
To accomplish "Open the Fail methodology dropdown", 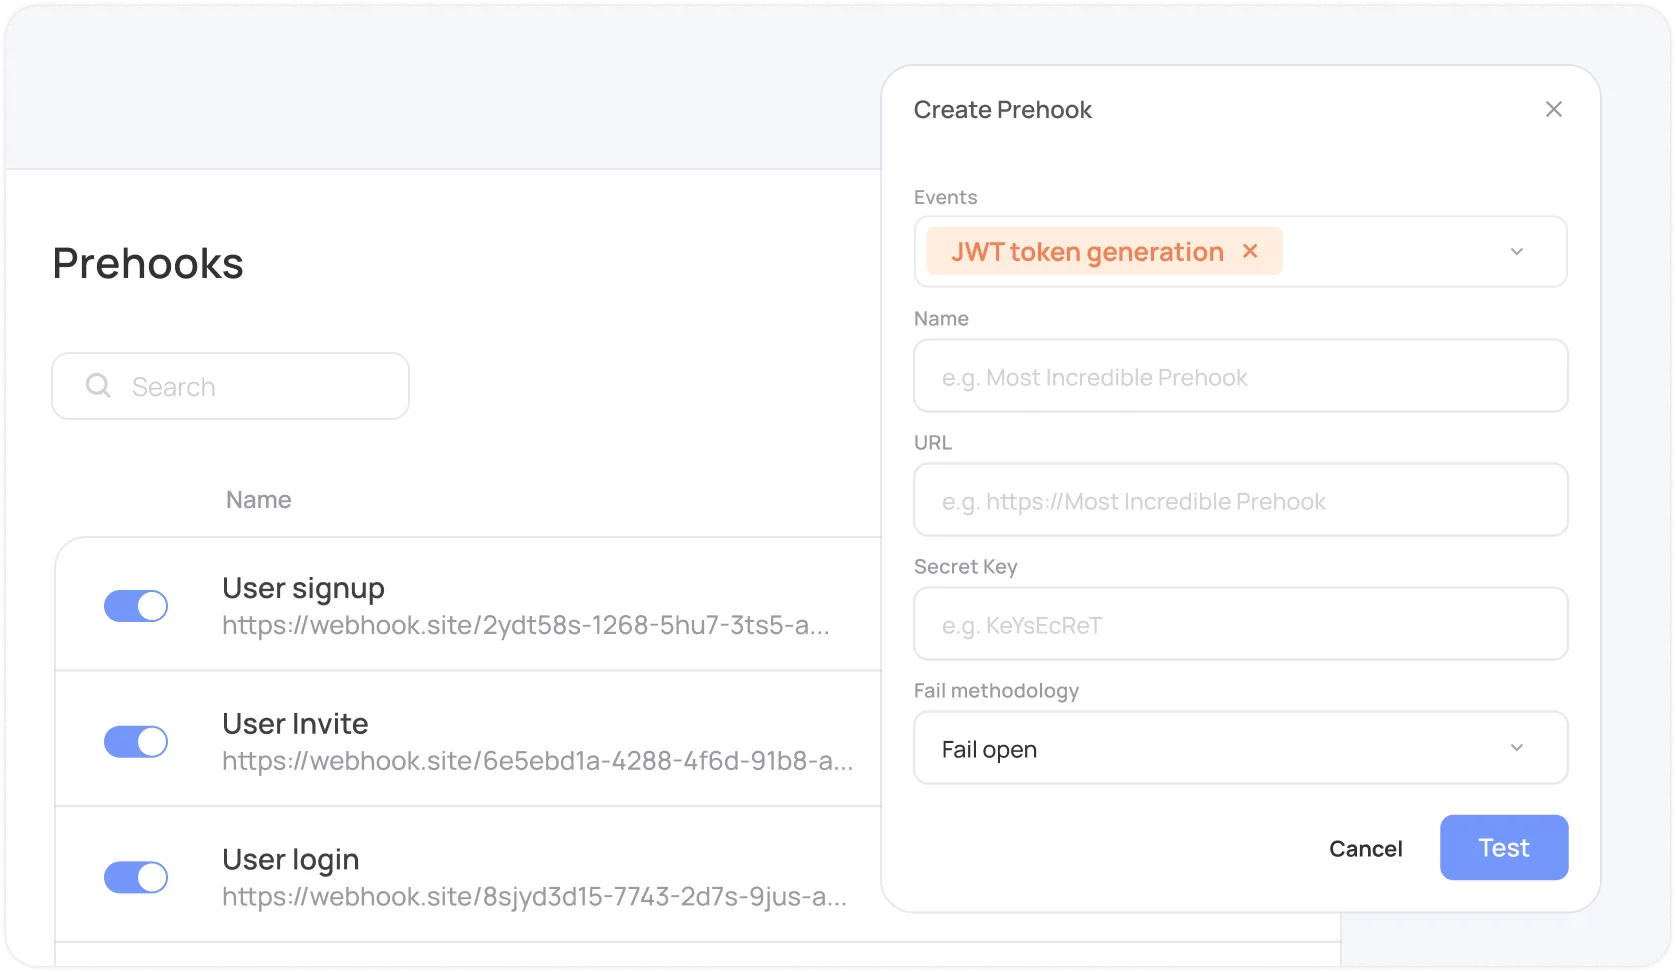I will pos(1239,748).
